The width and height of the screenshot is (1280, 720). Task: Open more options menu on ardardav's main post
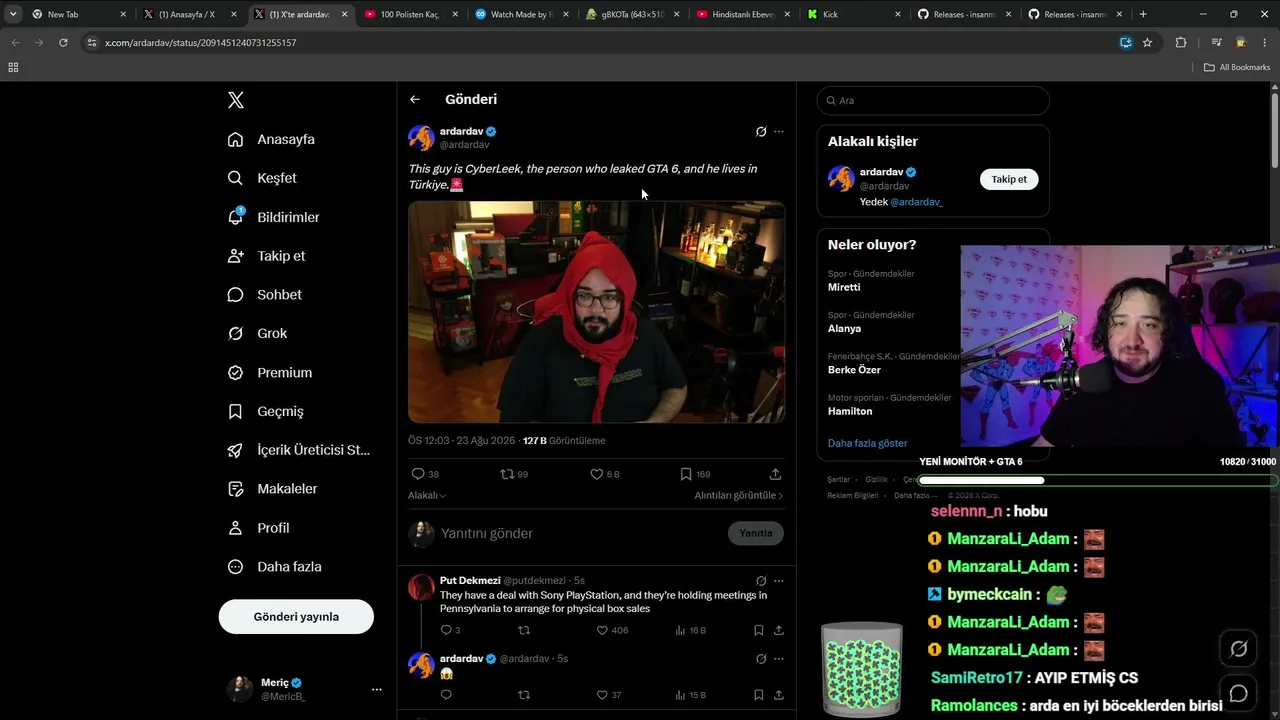pyautogui.click(x=779, y=132)
